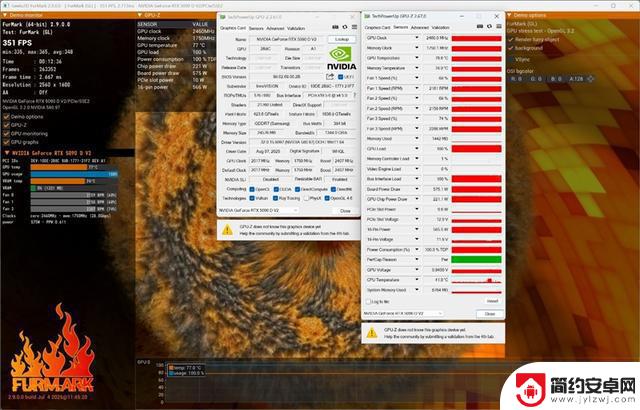Open the Board Power Draw dropdown
This screenshot has height=410, width=640.
click(x=417, y=189)
